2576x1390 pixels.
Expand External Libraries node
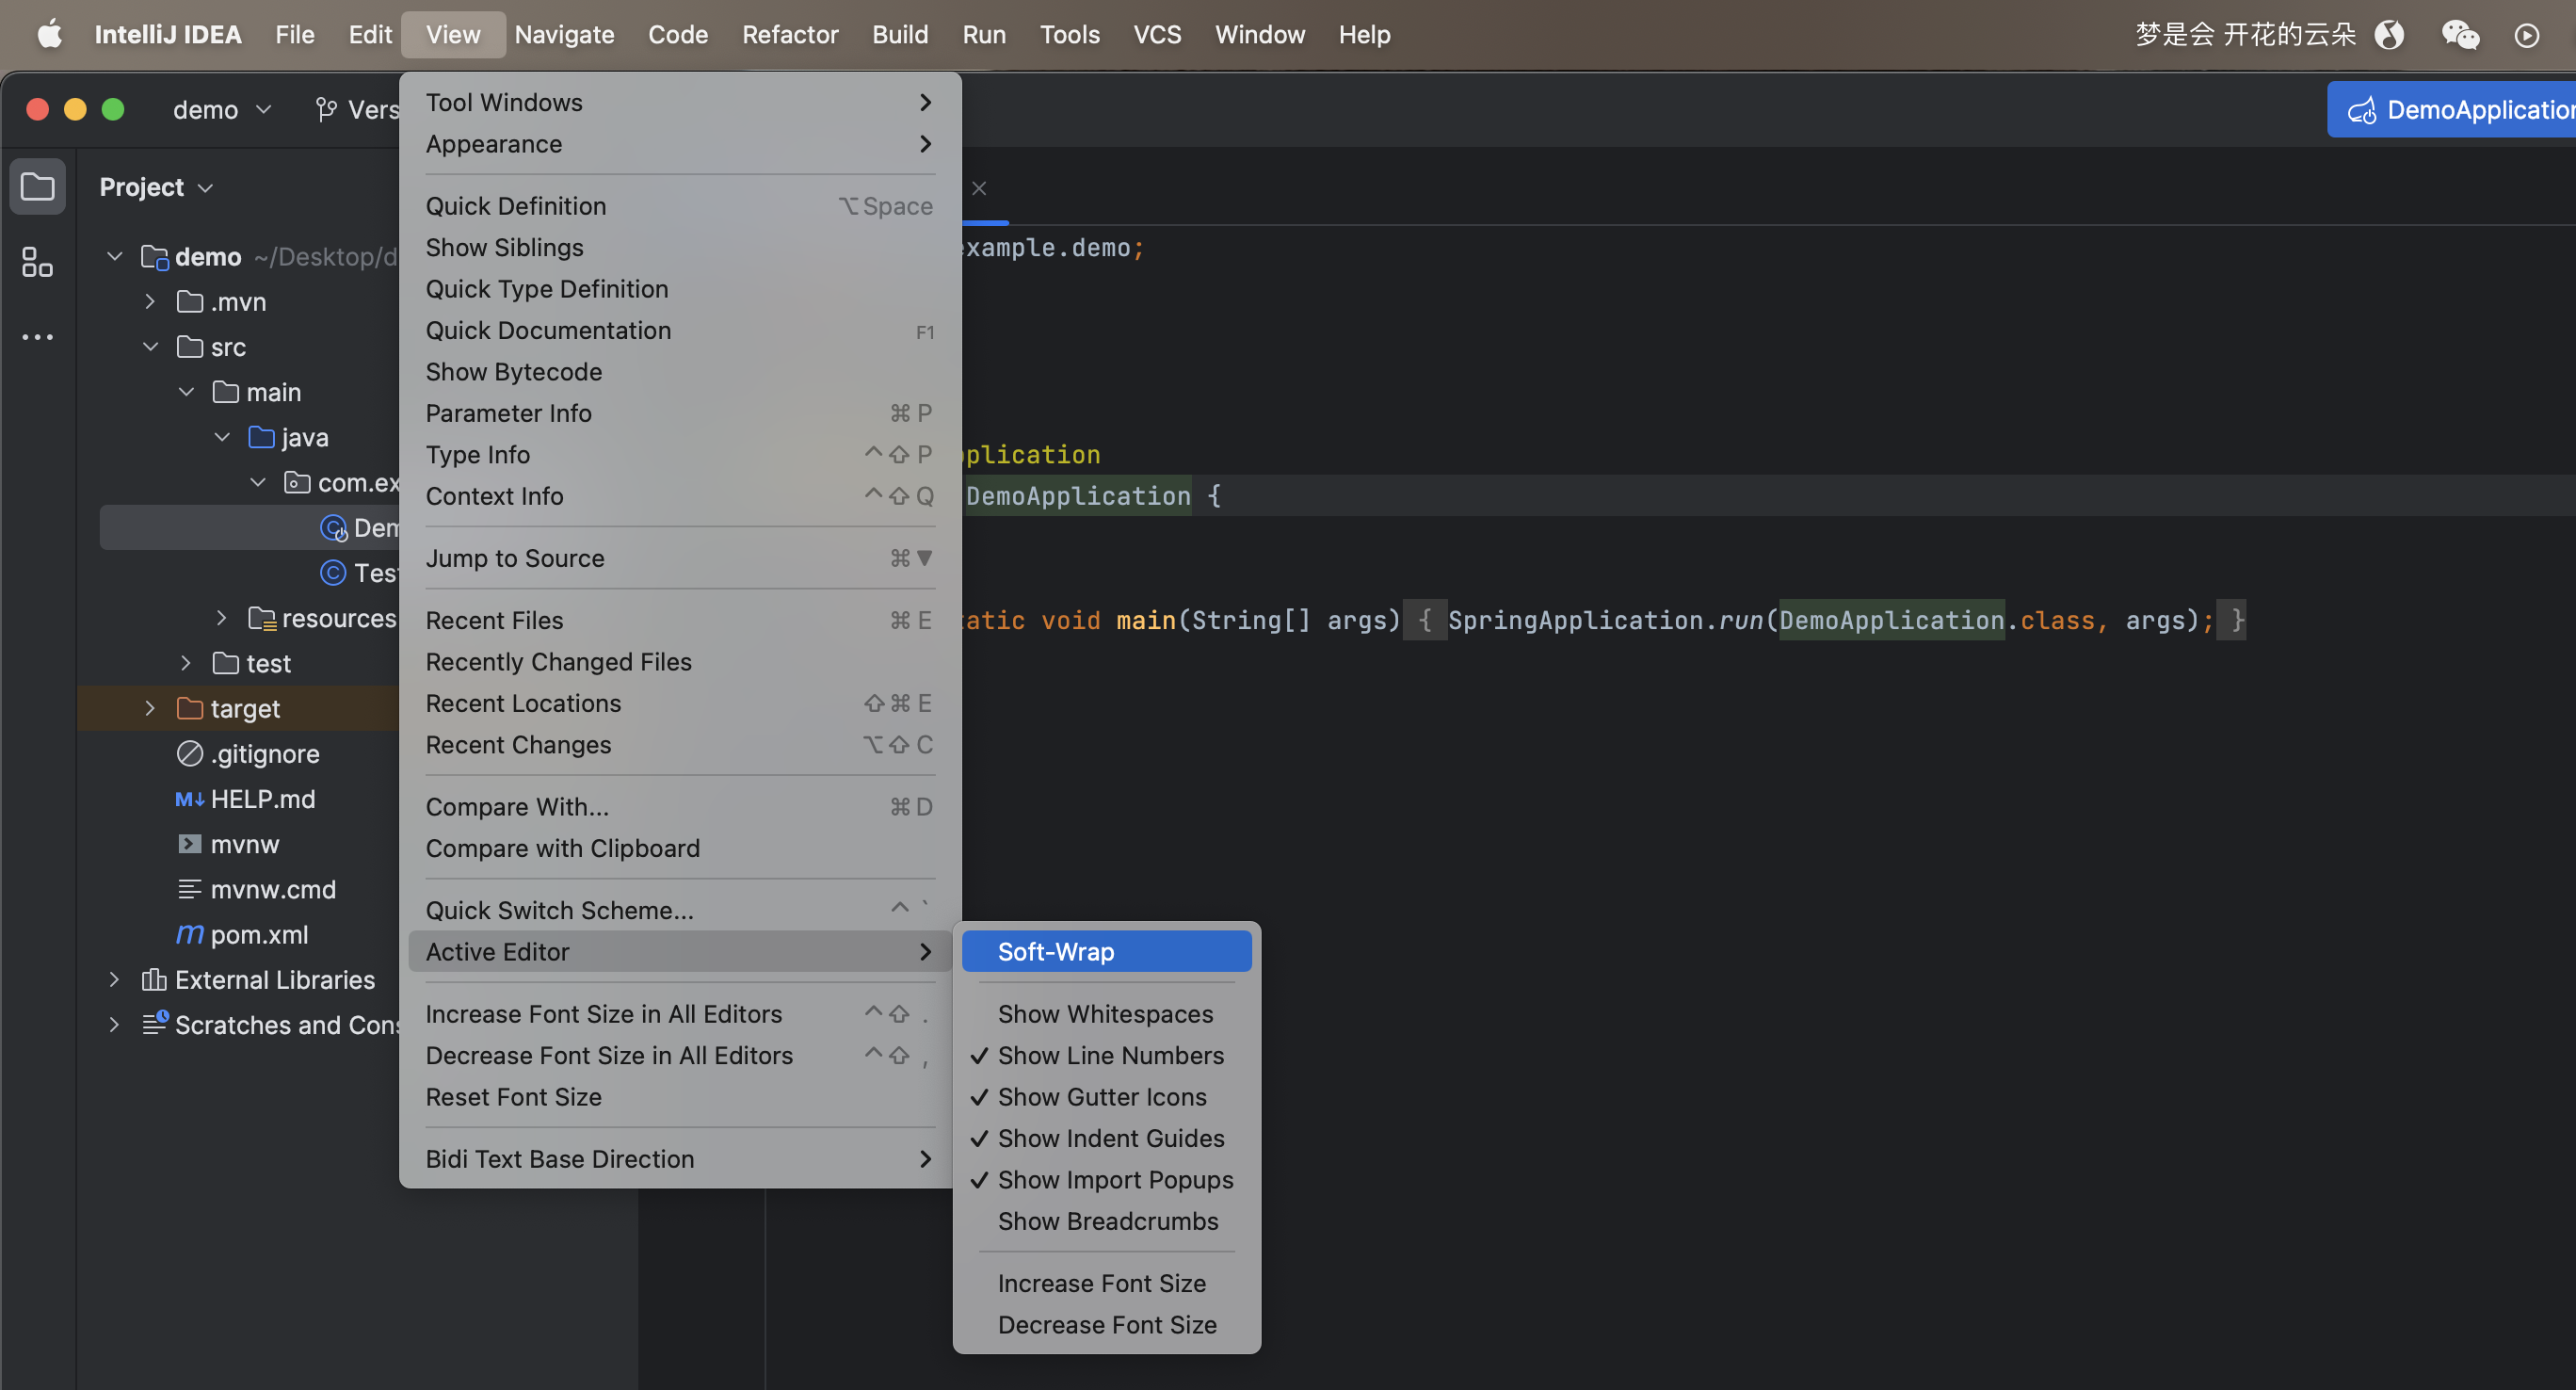pos(114,980)
